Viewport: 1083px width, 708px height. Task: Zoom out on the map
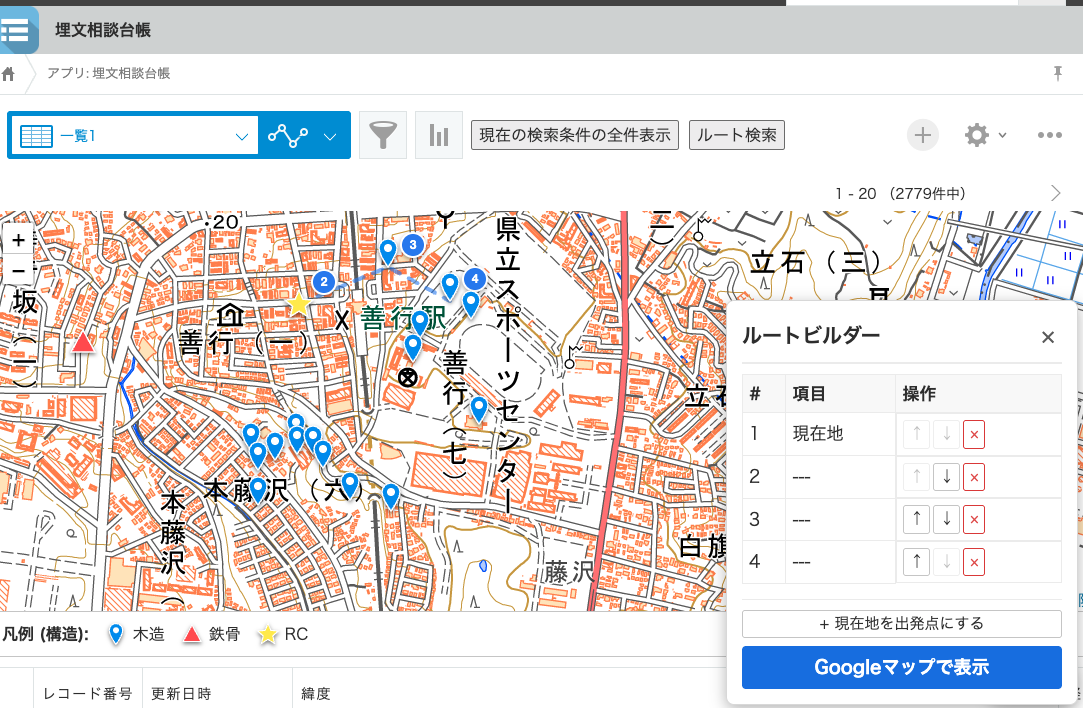click(x=19, y=270)
